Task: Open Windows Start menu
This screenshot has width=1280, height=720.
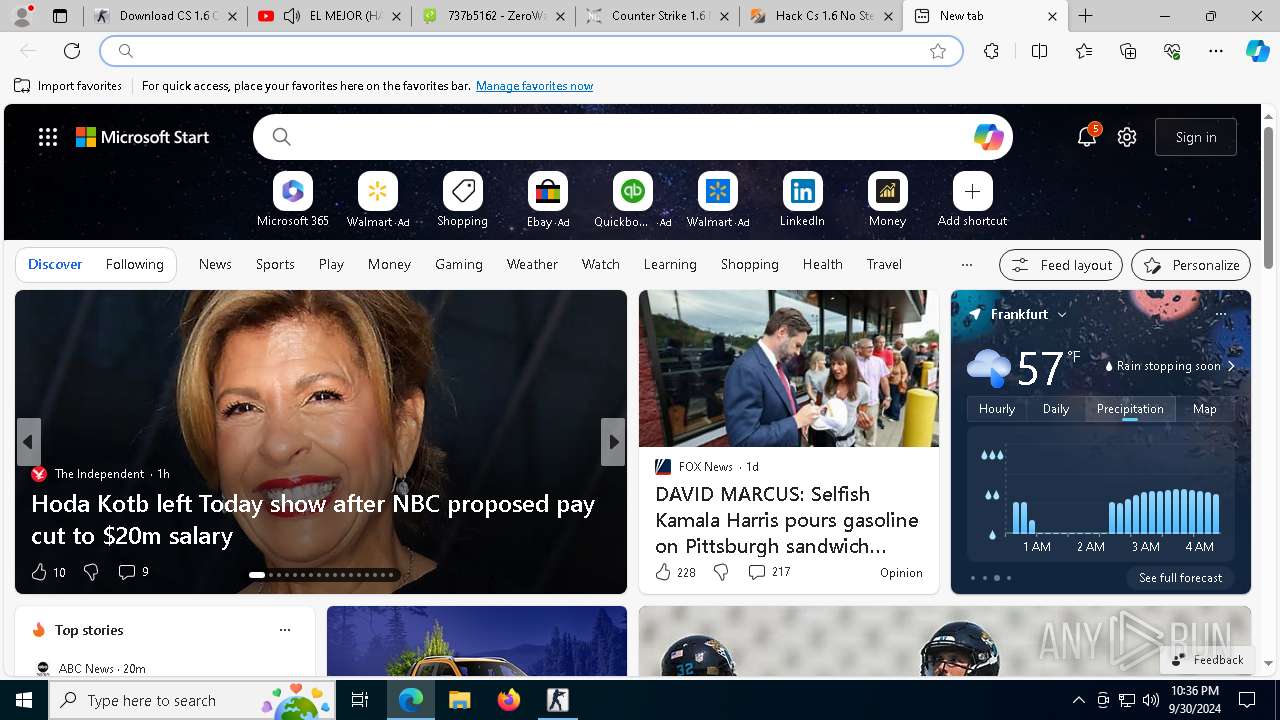Action: coord(24,700)
